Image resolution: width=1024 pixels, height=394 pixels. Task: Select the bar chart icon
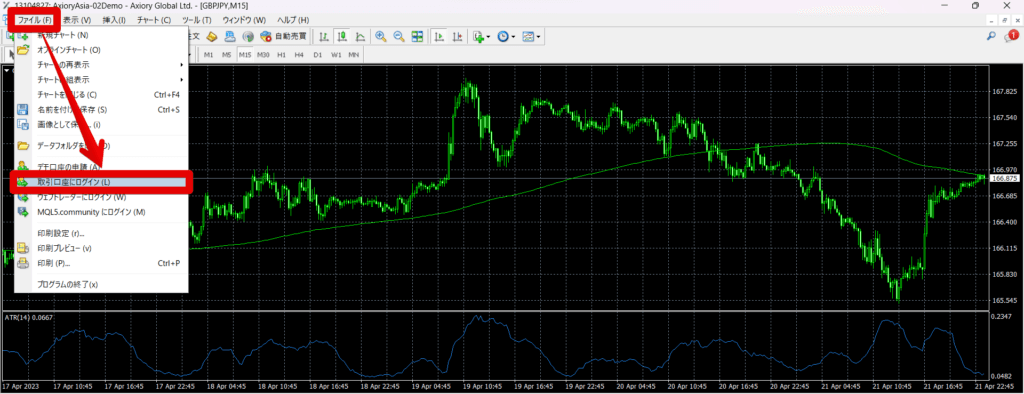(324, 37)
